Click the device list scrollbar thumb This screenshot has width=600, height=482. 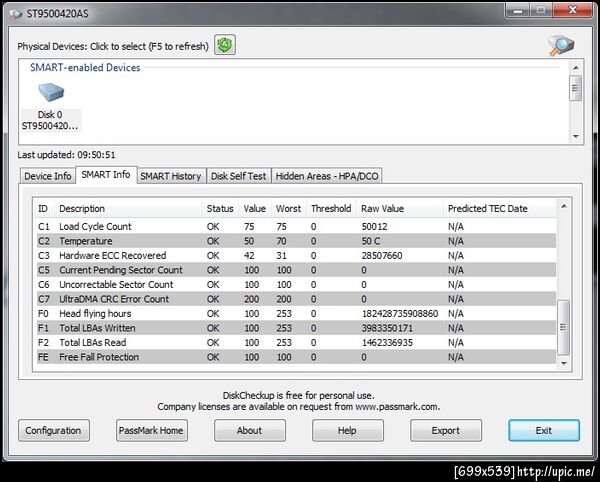575,88
